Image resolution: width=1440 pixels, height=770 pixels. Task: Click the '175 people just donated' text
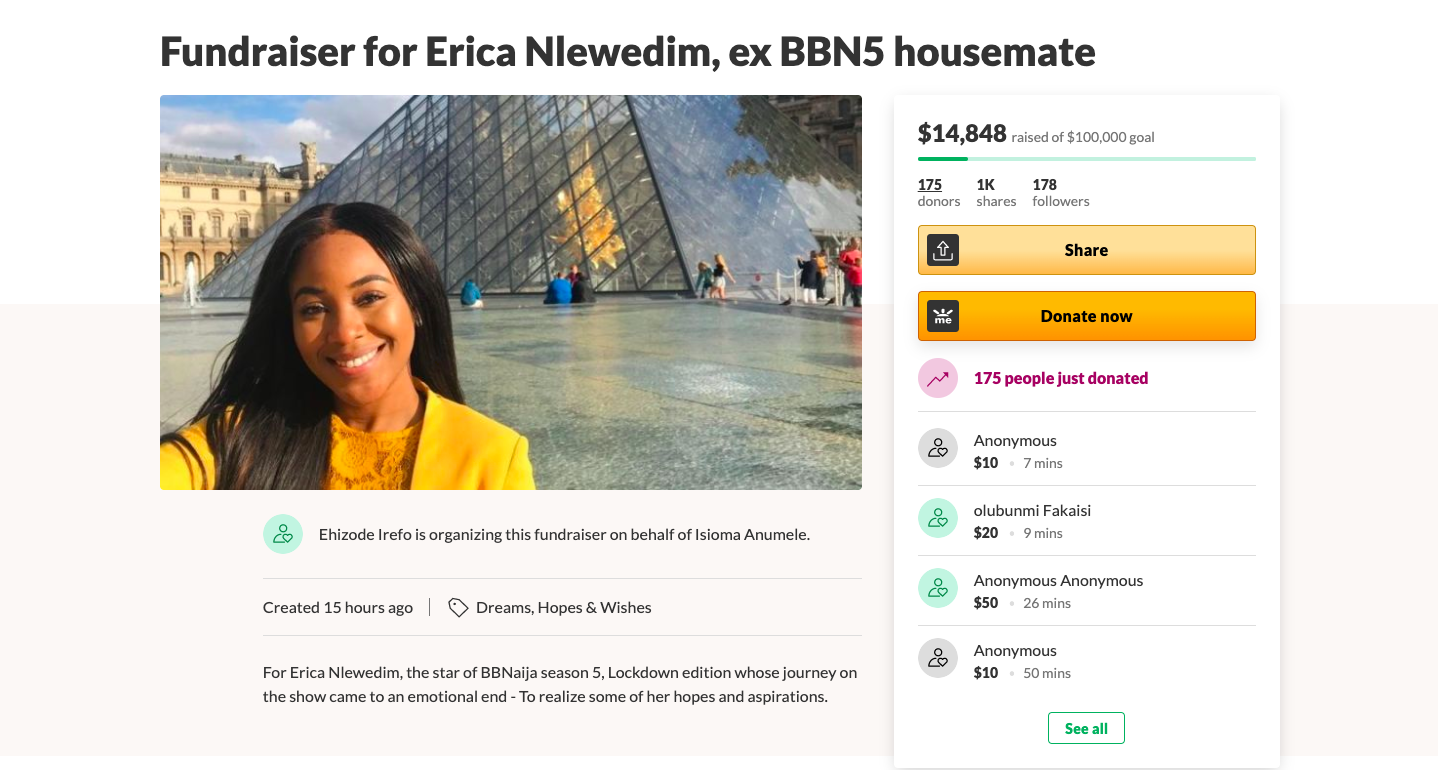tap(1061, 378)
